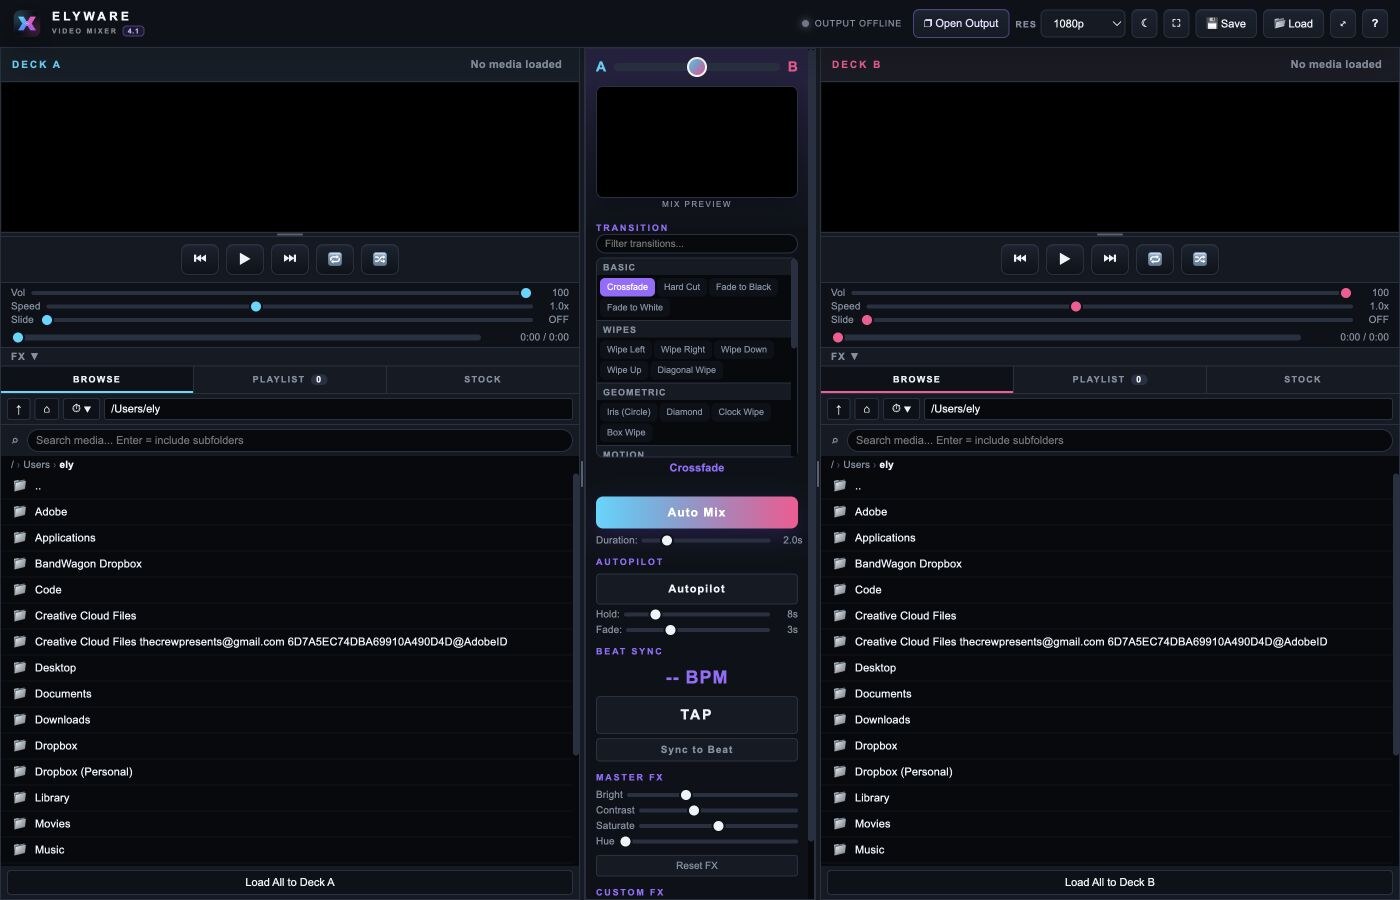Select the Wipe Left transition

tap(626, 349)
